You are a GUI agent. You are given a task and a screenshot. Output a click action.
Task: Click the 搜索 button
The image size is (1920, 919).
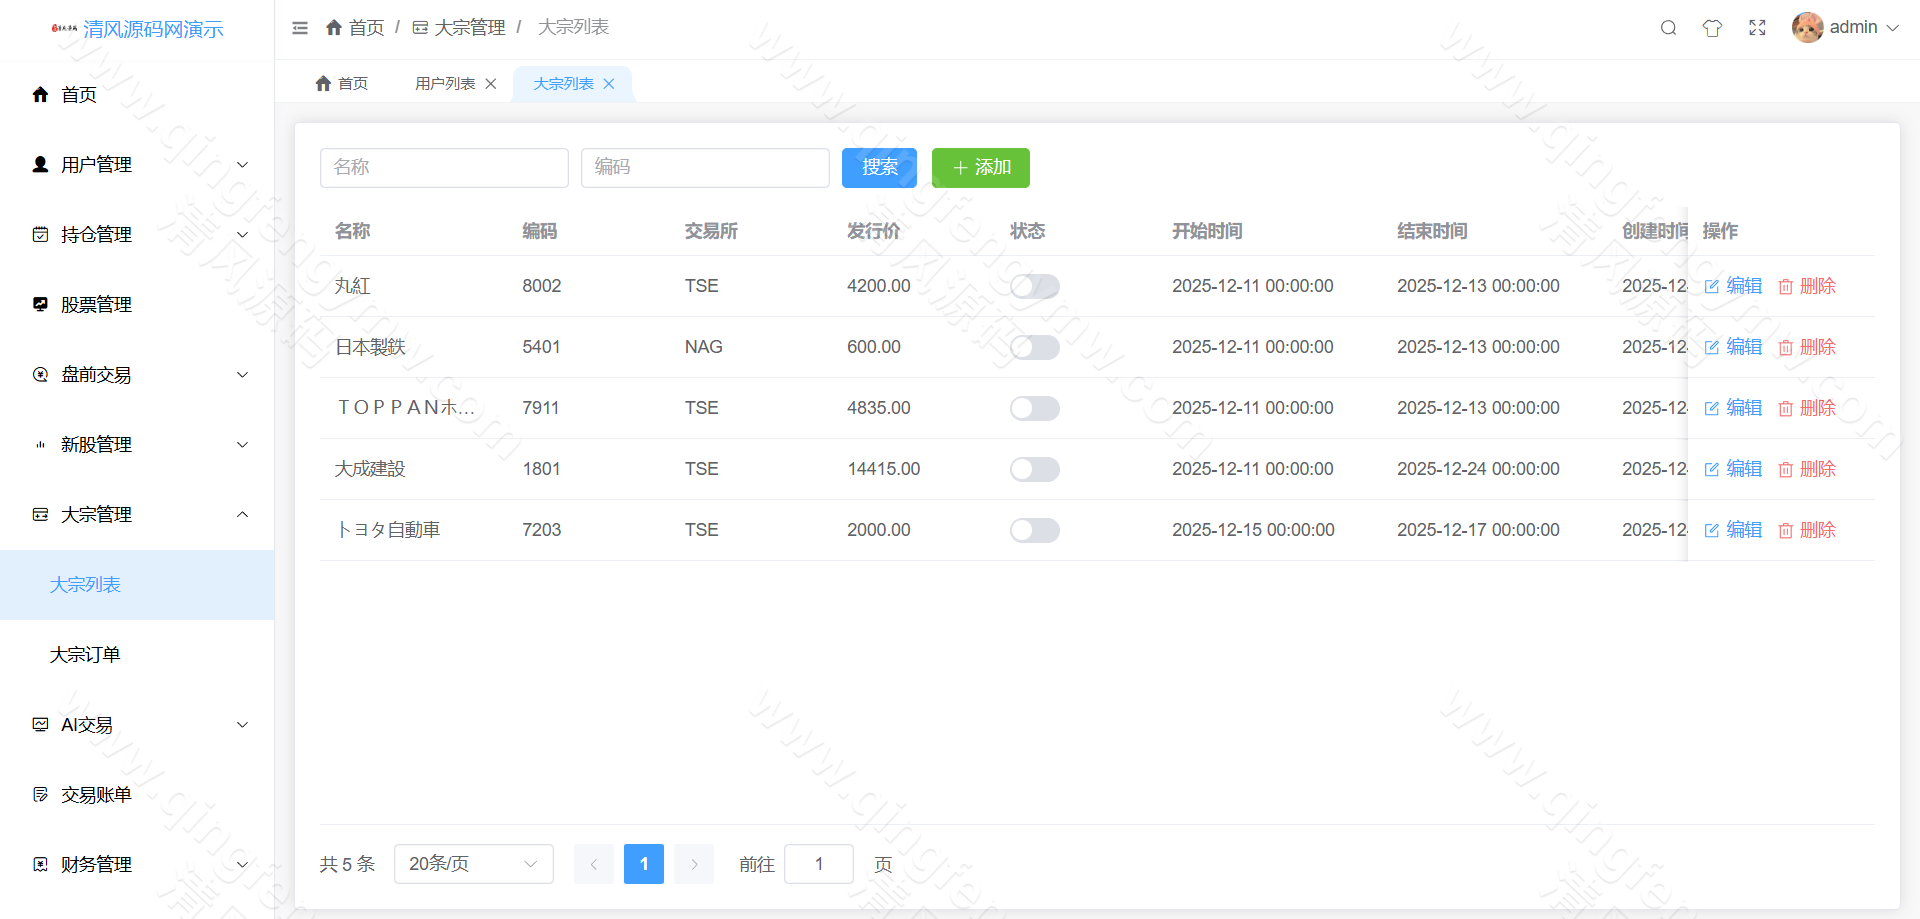click(x=879, y=168)
